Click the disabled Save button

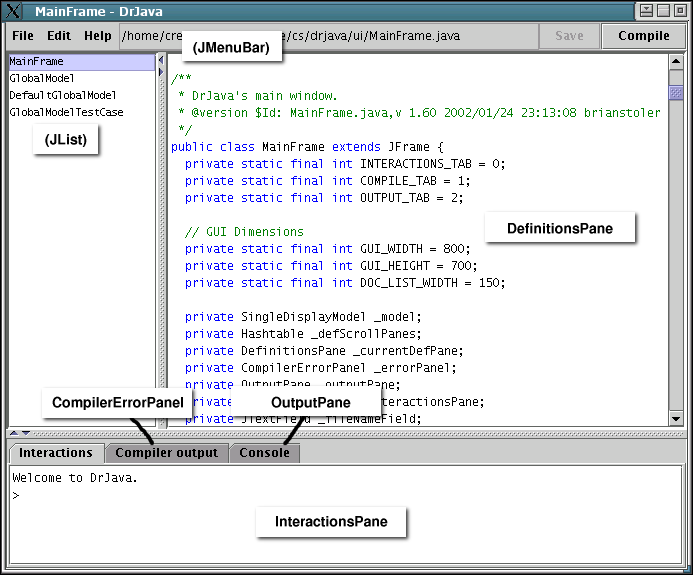click(569, 36)
